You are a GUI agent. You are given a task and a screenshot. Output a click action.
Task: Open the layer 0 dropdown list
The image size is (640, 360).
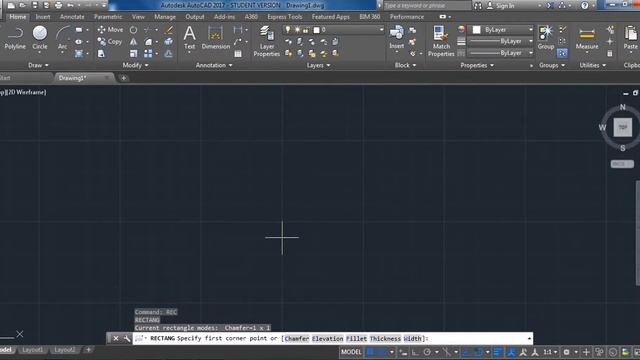point(381,30)
